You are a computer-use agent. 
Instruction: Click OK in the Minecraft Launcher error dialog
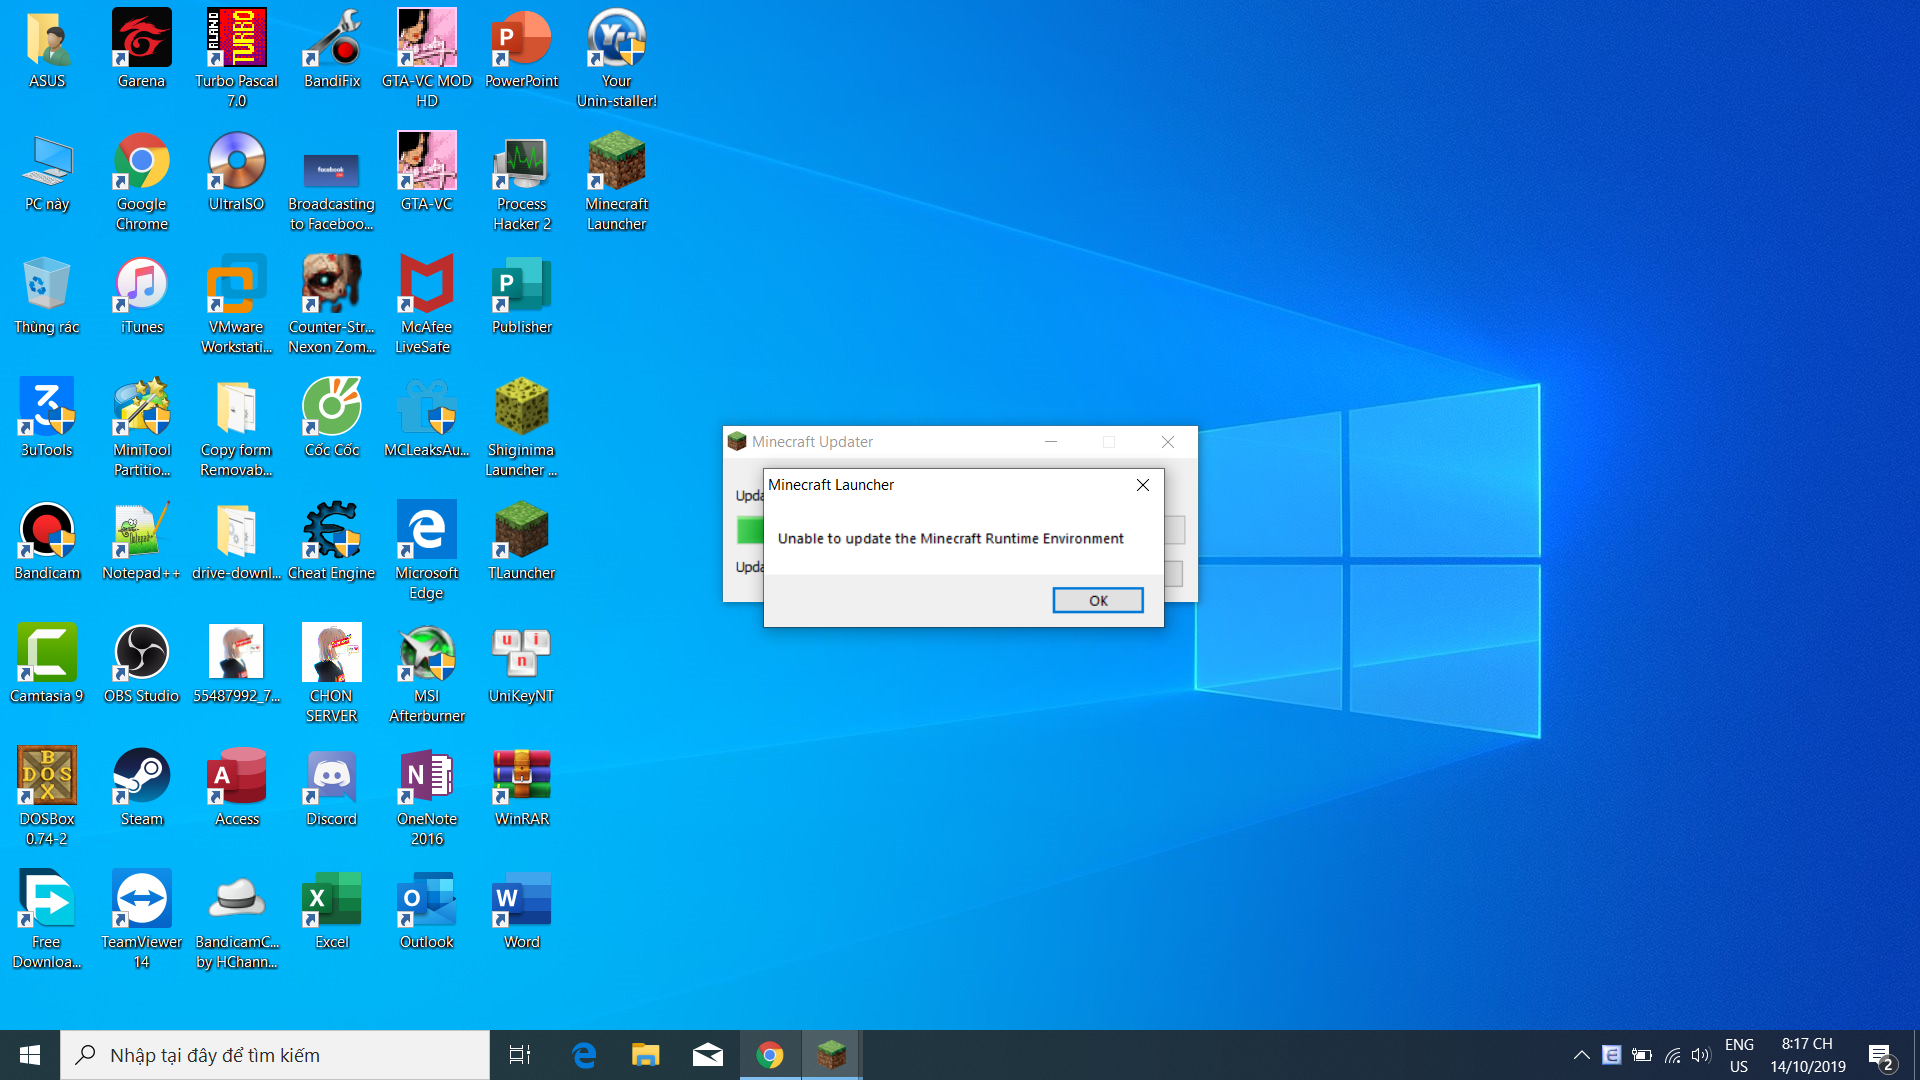[x=1097, y=600]
